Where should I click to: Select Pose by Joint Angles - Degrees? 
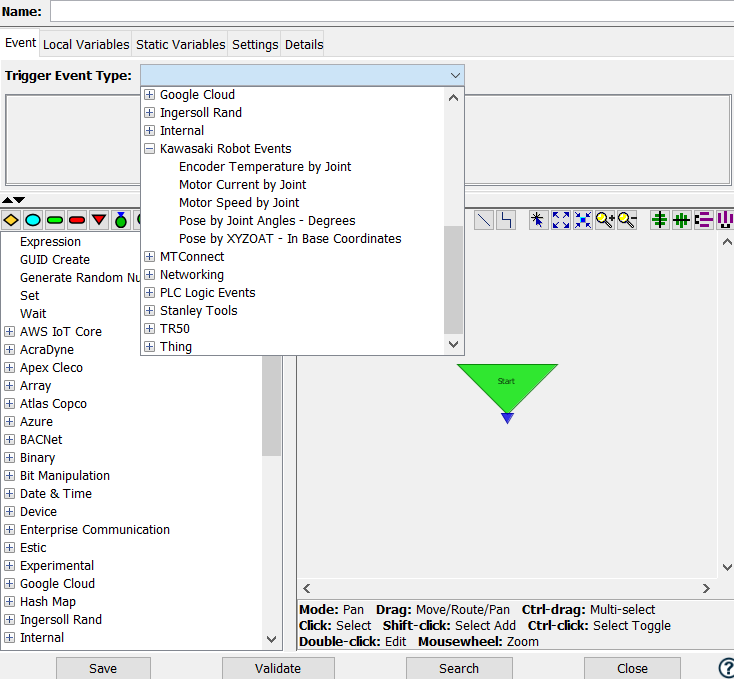click(267, 221)
